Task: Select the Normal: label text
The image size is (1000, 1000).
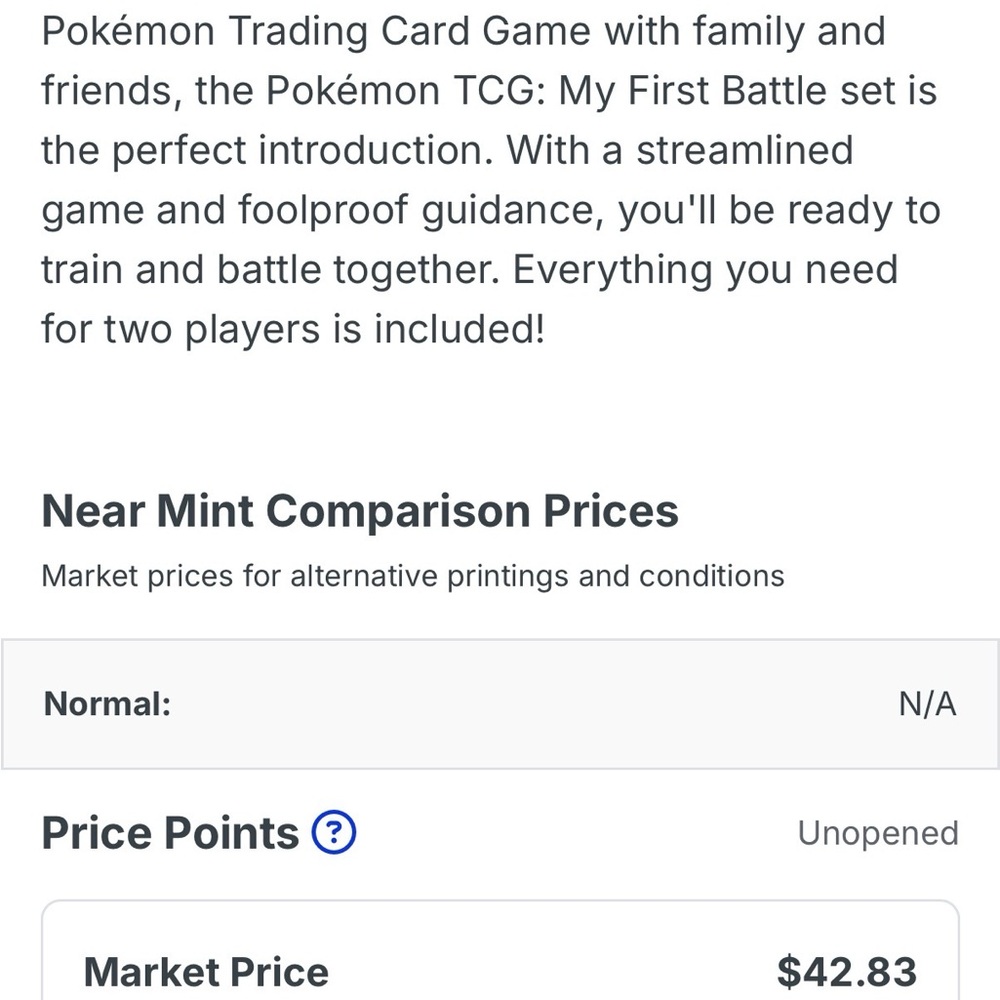Action: coord(107,705)
